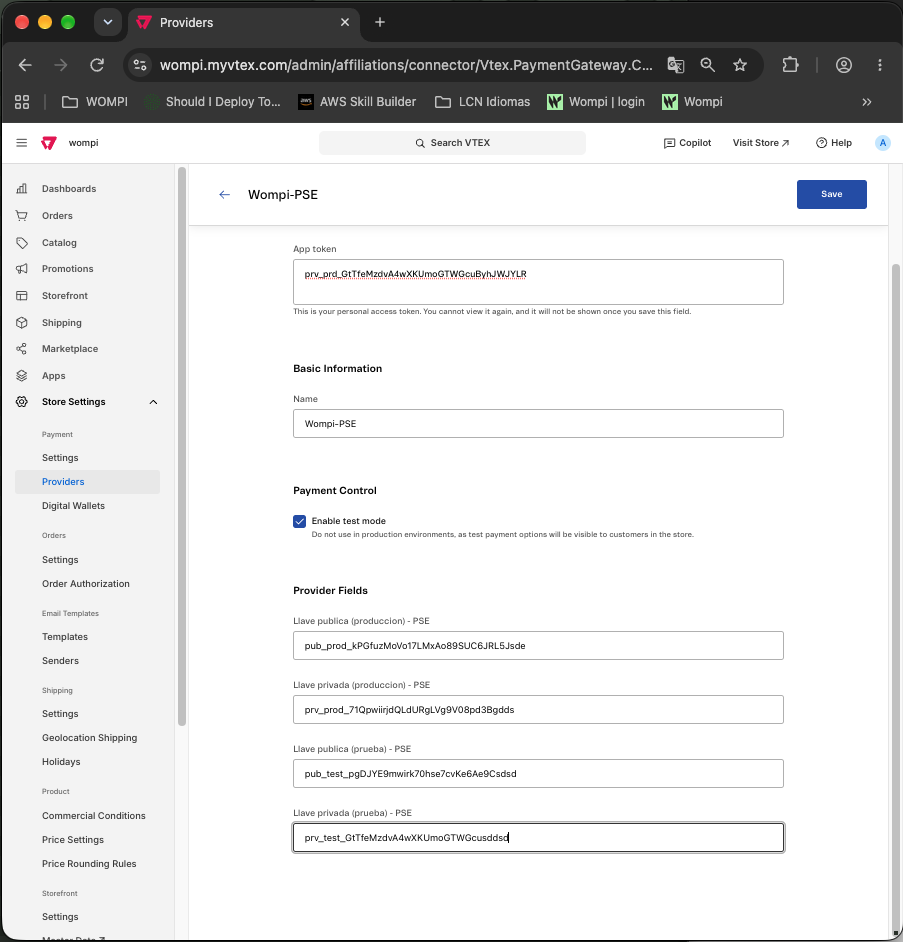This screenshot has height=942, width=903.
Task: Open the browser Extensions puzzle icon
Action: click(791, 65)
